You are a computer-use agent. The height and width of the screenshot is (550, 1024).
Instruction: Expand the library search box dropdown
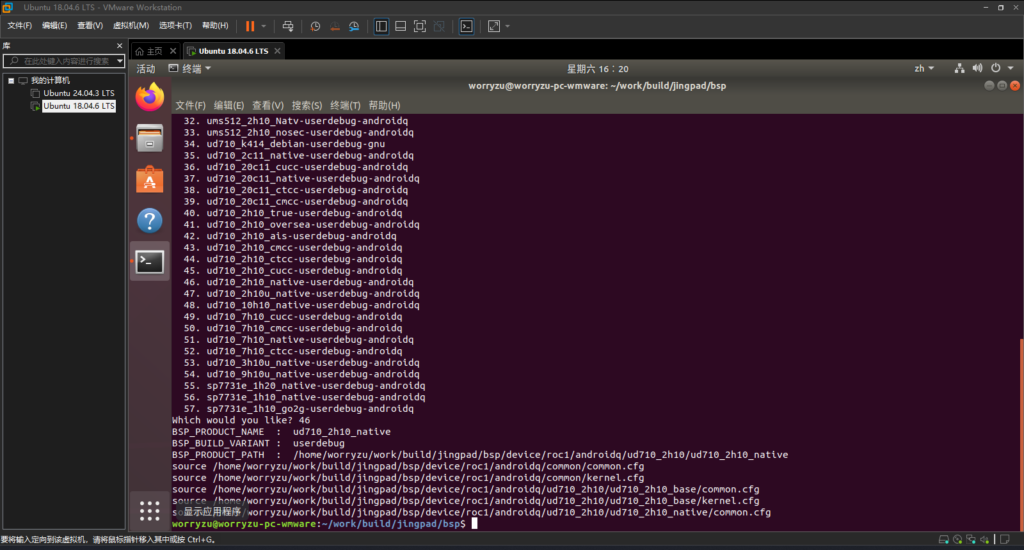point(119,61)
